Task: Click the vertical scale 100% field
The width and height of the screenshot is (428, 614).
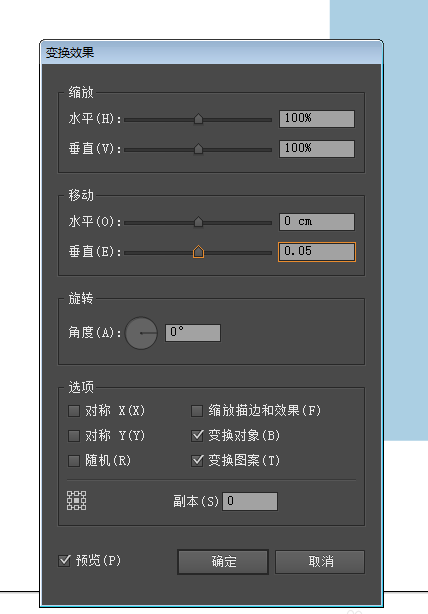Action: tap(317, 149)
